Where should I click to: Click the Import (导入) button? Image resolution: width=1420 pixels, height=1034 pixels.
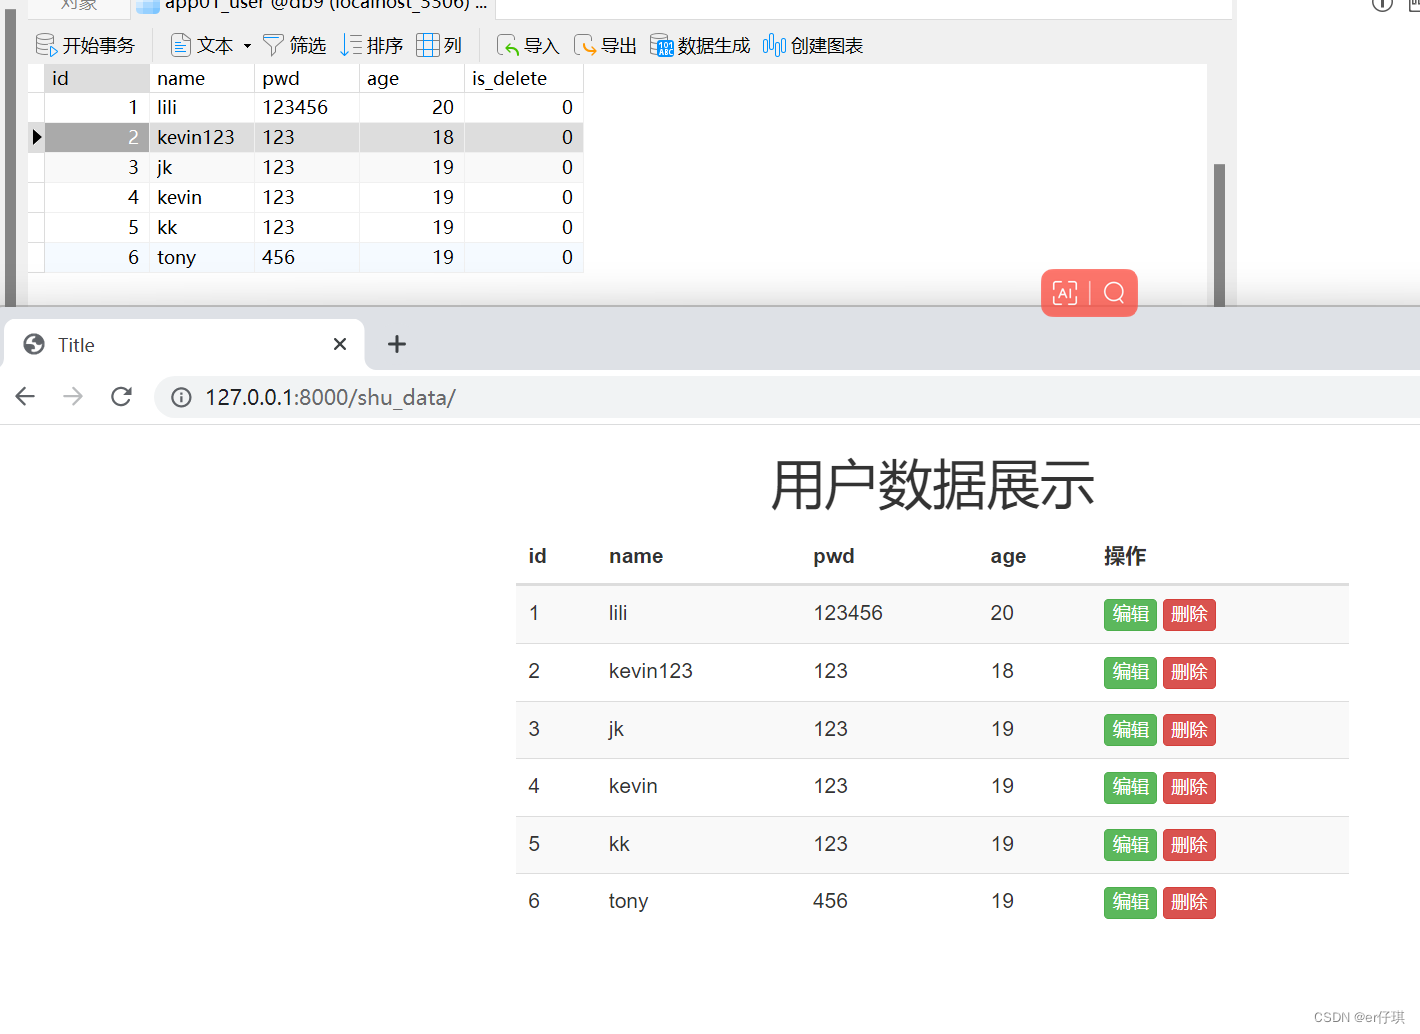click(528, 45)
